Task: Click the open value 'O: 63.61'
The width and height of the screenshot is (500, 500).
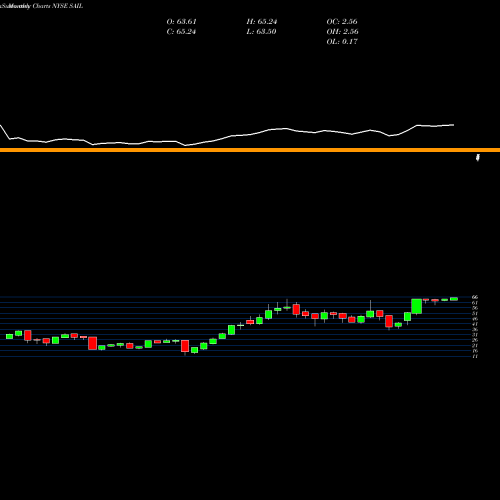Action: pos(181,22)
